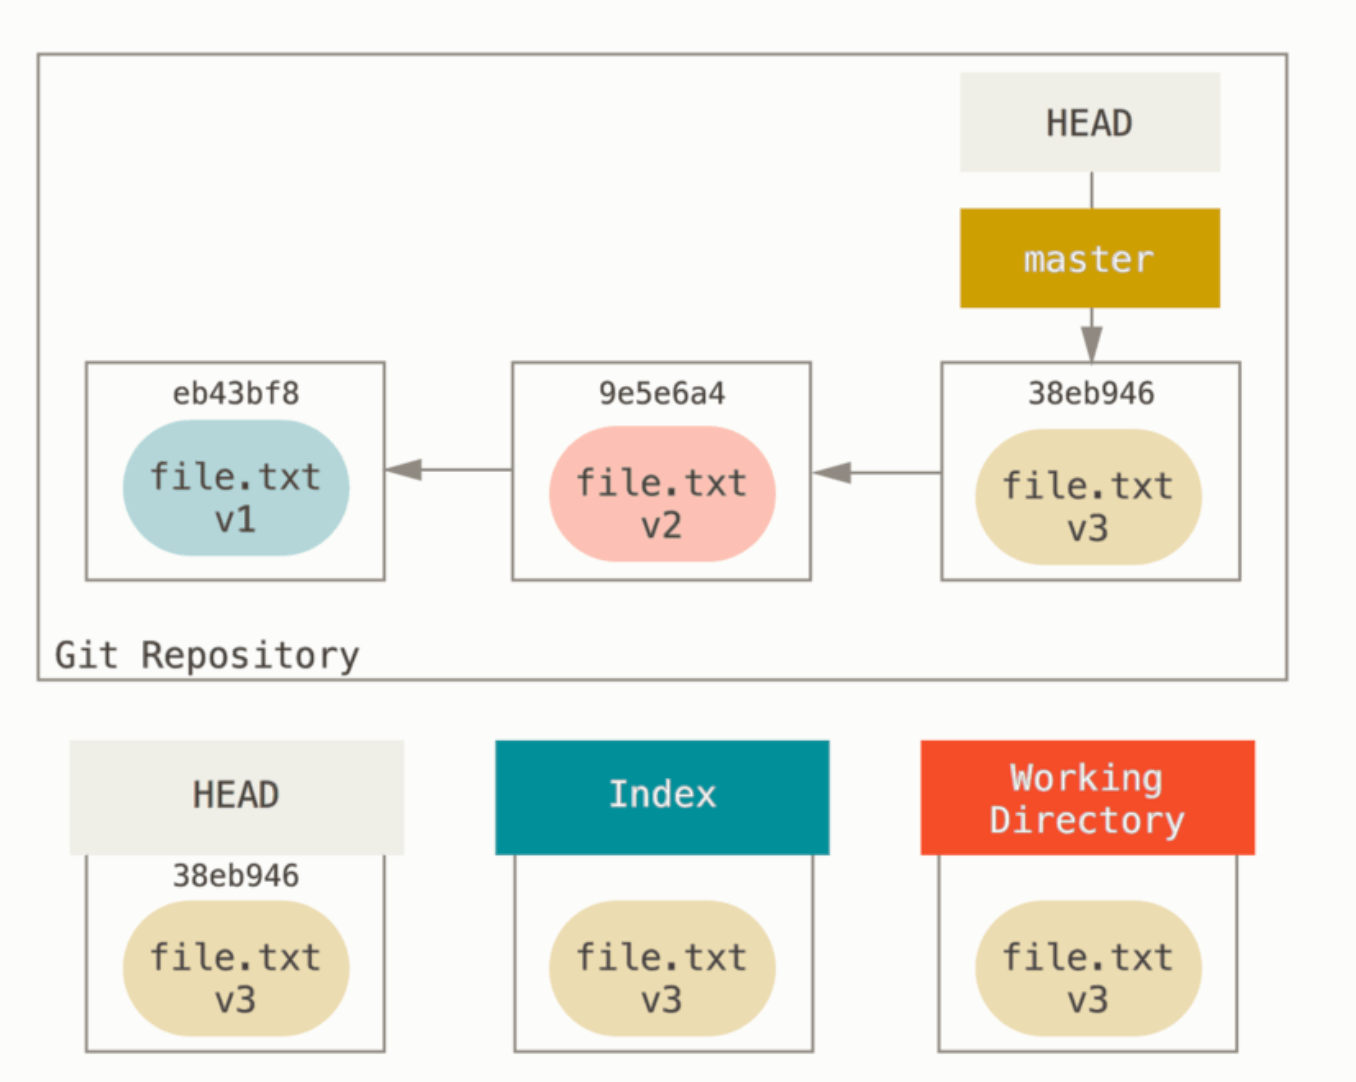
Task: Select the yellow master branch label
Action: tap(1089, 258)
